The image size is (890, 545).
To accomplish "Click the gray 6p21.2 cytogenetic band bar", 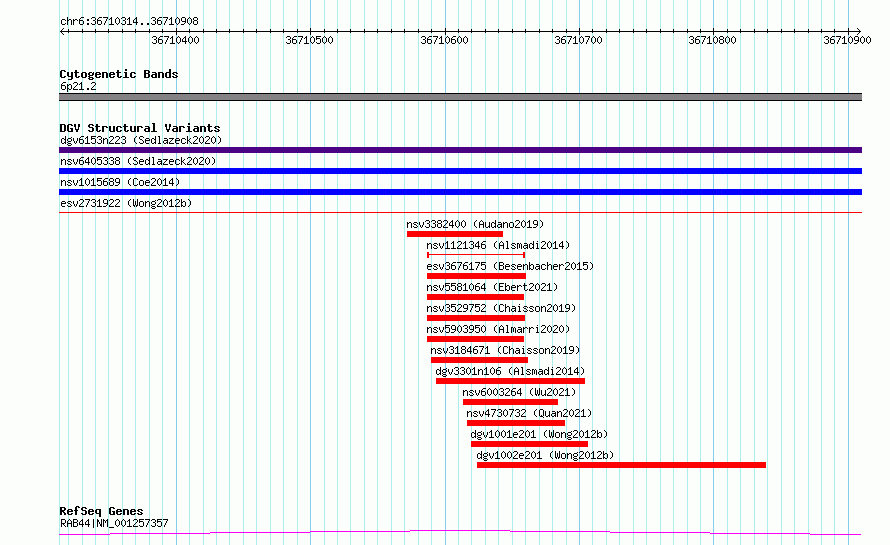I will (x=460, y=97).
